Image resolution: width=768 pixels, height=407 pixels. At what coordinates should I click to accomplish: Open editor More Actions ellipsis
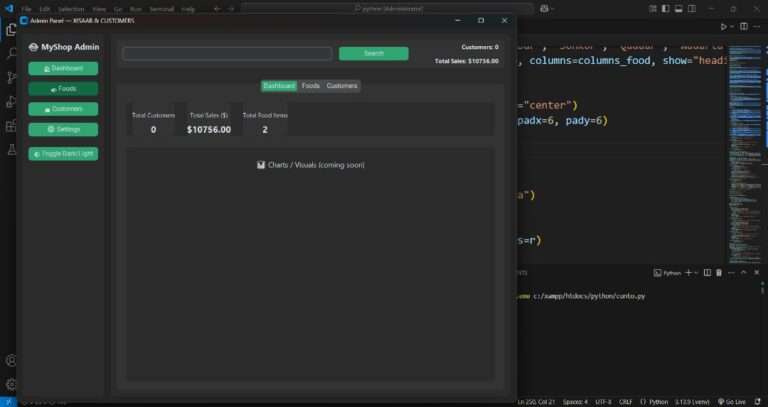coord(758,26)
